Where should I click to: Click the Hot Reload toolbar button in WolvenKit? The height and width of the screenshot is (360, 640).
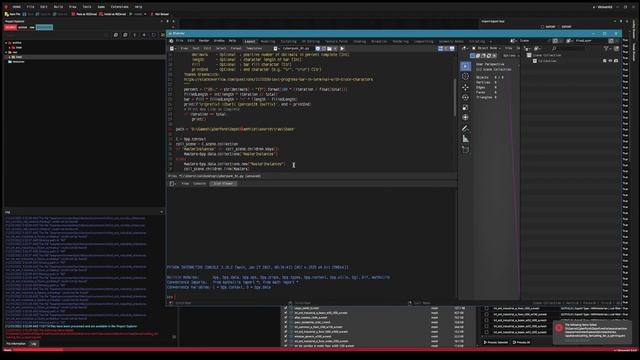pyautogui.click(x=160, y=14)
